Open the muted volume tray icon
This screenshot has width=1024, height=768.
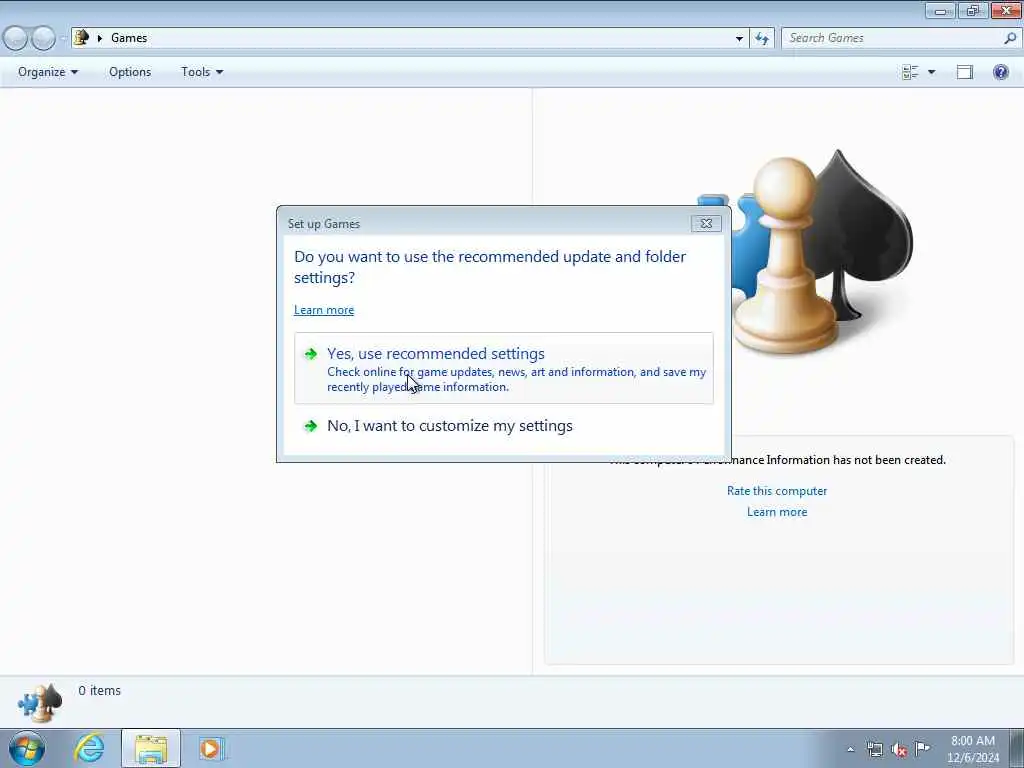(899, 749)
